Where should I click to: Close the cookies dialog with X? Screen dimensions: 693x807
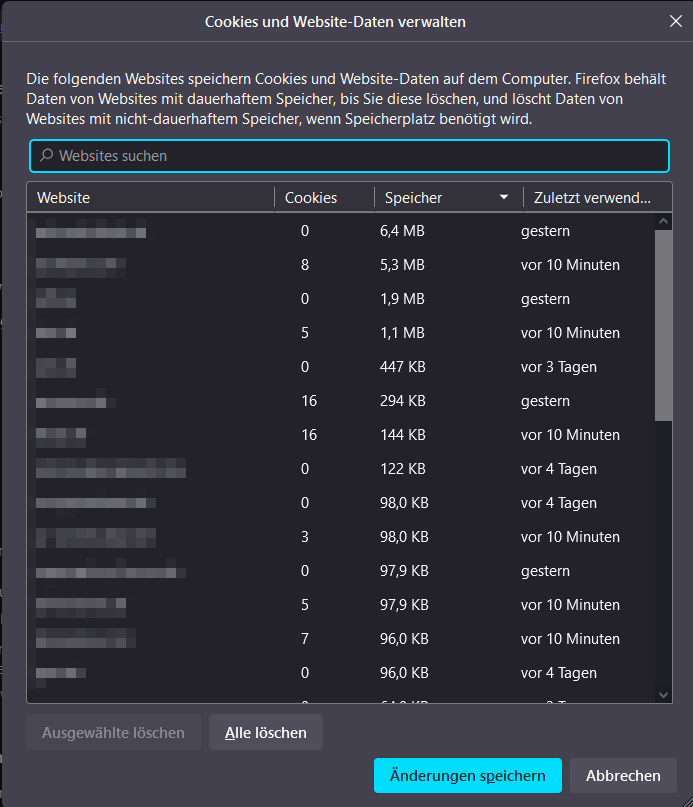(675, 21)
